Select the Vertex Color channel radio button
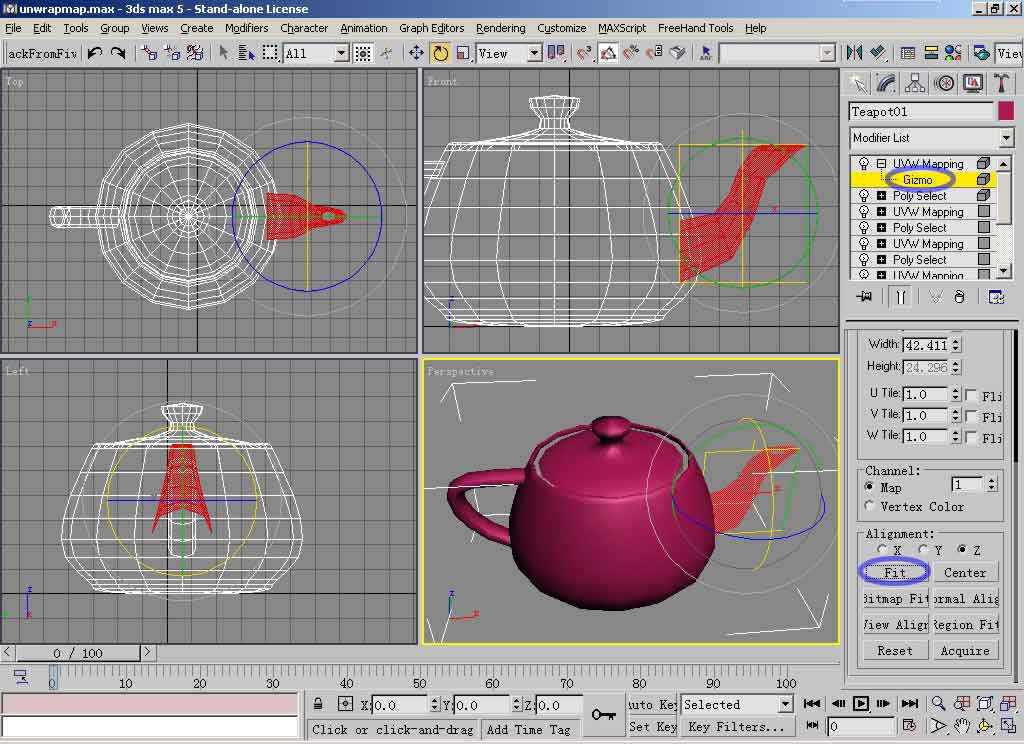Viewport: 1024px width, 744px height. click(x=869, y=507)
